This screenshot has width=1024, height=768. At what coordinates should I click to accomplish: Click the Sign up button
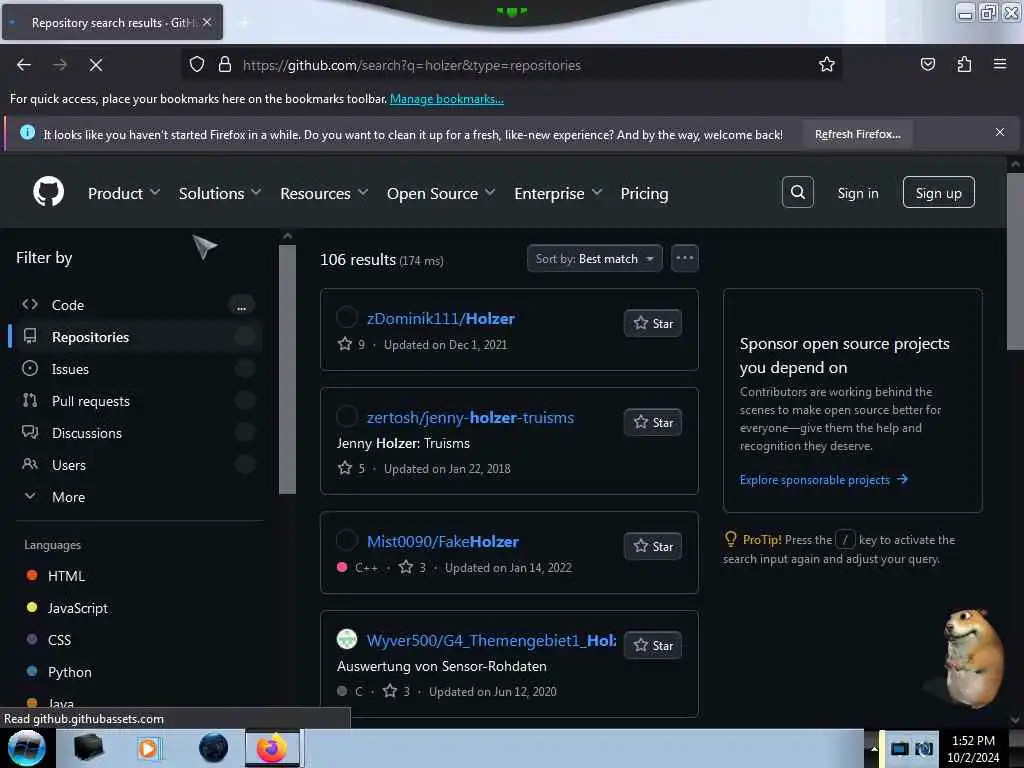click(x=938, y=193)
